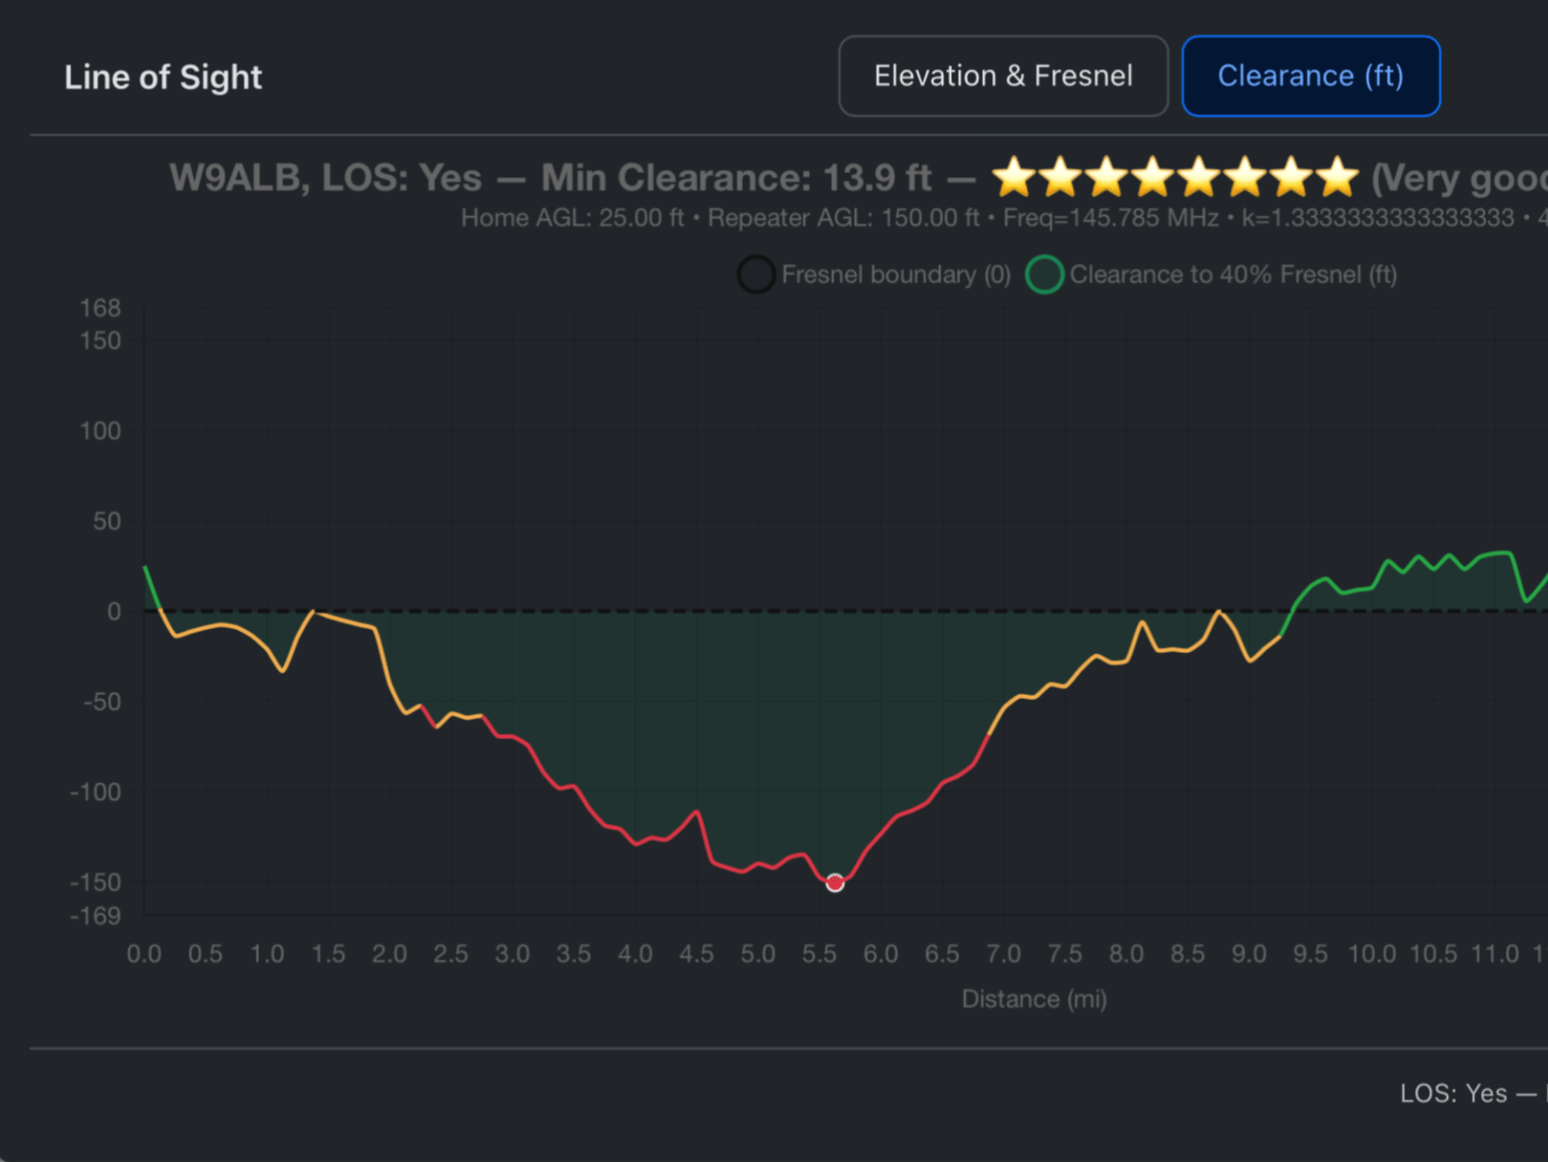Click the 10.0 tick on distance axis

pyautogui.click(x=1371, y=954)
